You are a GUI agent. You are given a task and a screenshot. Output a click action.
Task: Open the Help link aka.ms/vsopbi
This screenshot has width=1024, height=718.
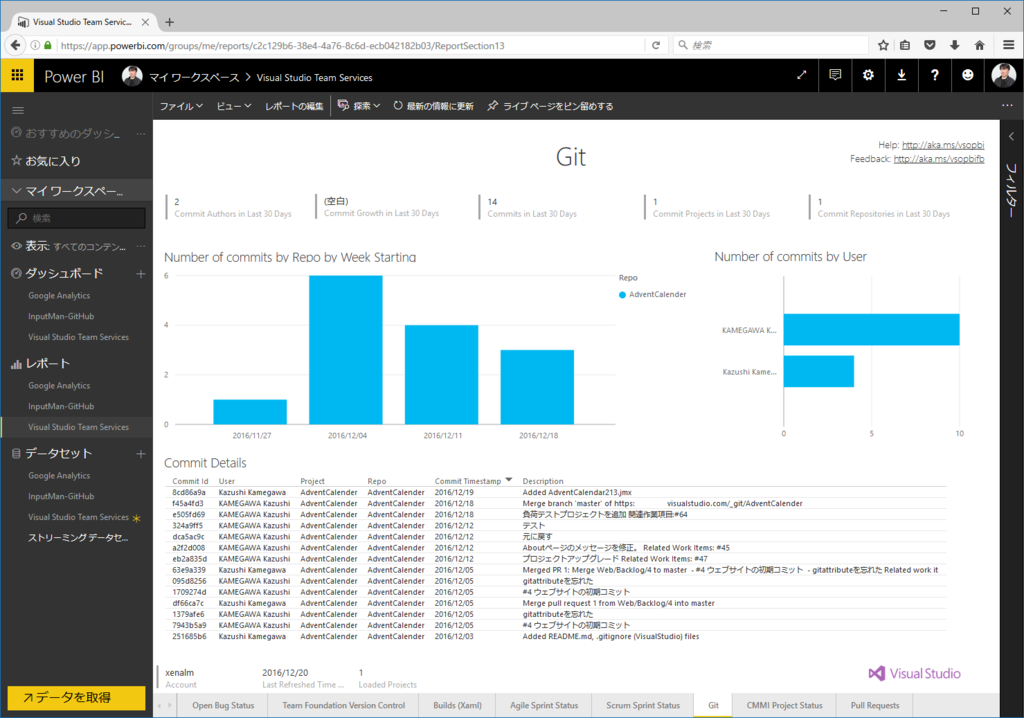tap(943, 145)
